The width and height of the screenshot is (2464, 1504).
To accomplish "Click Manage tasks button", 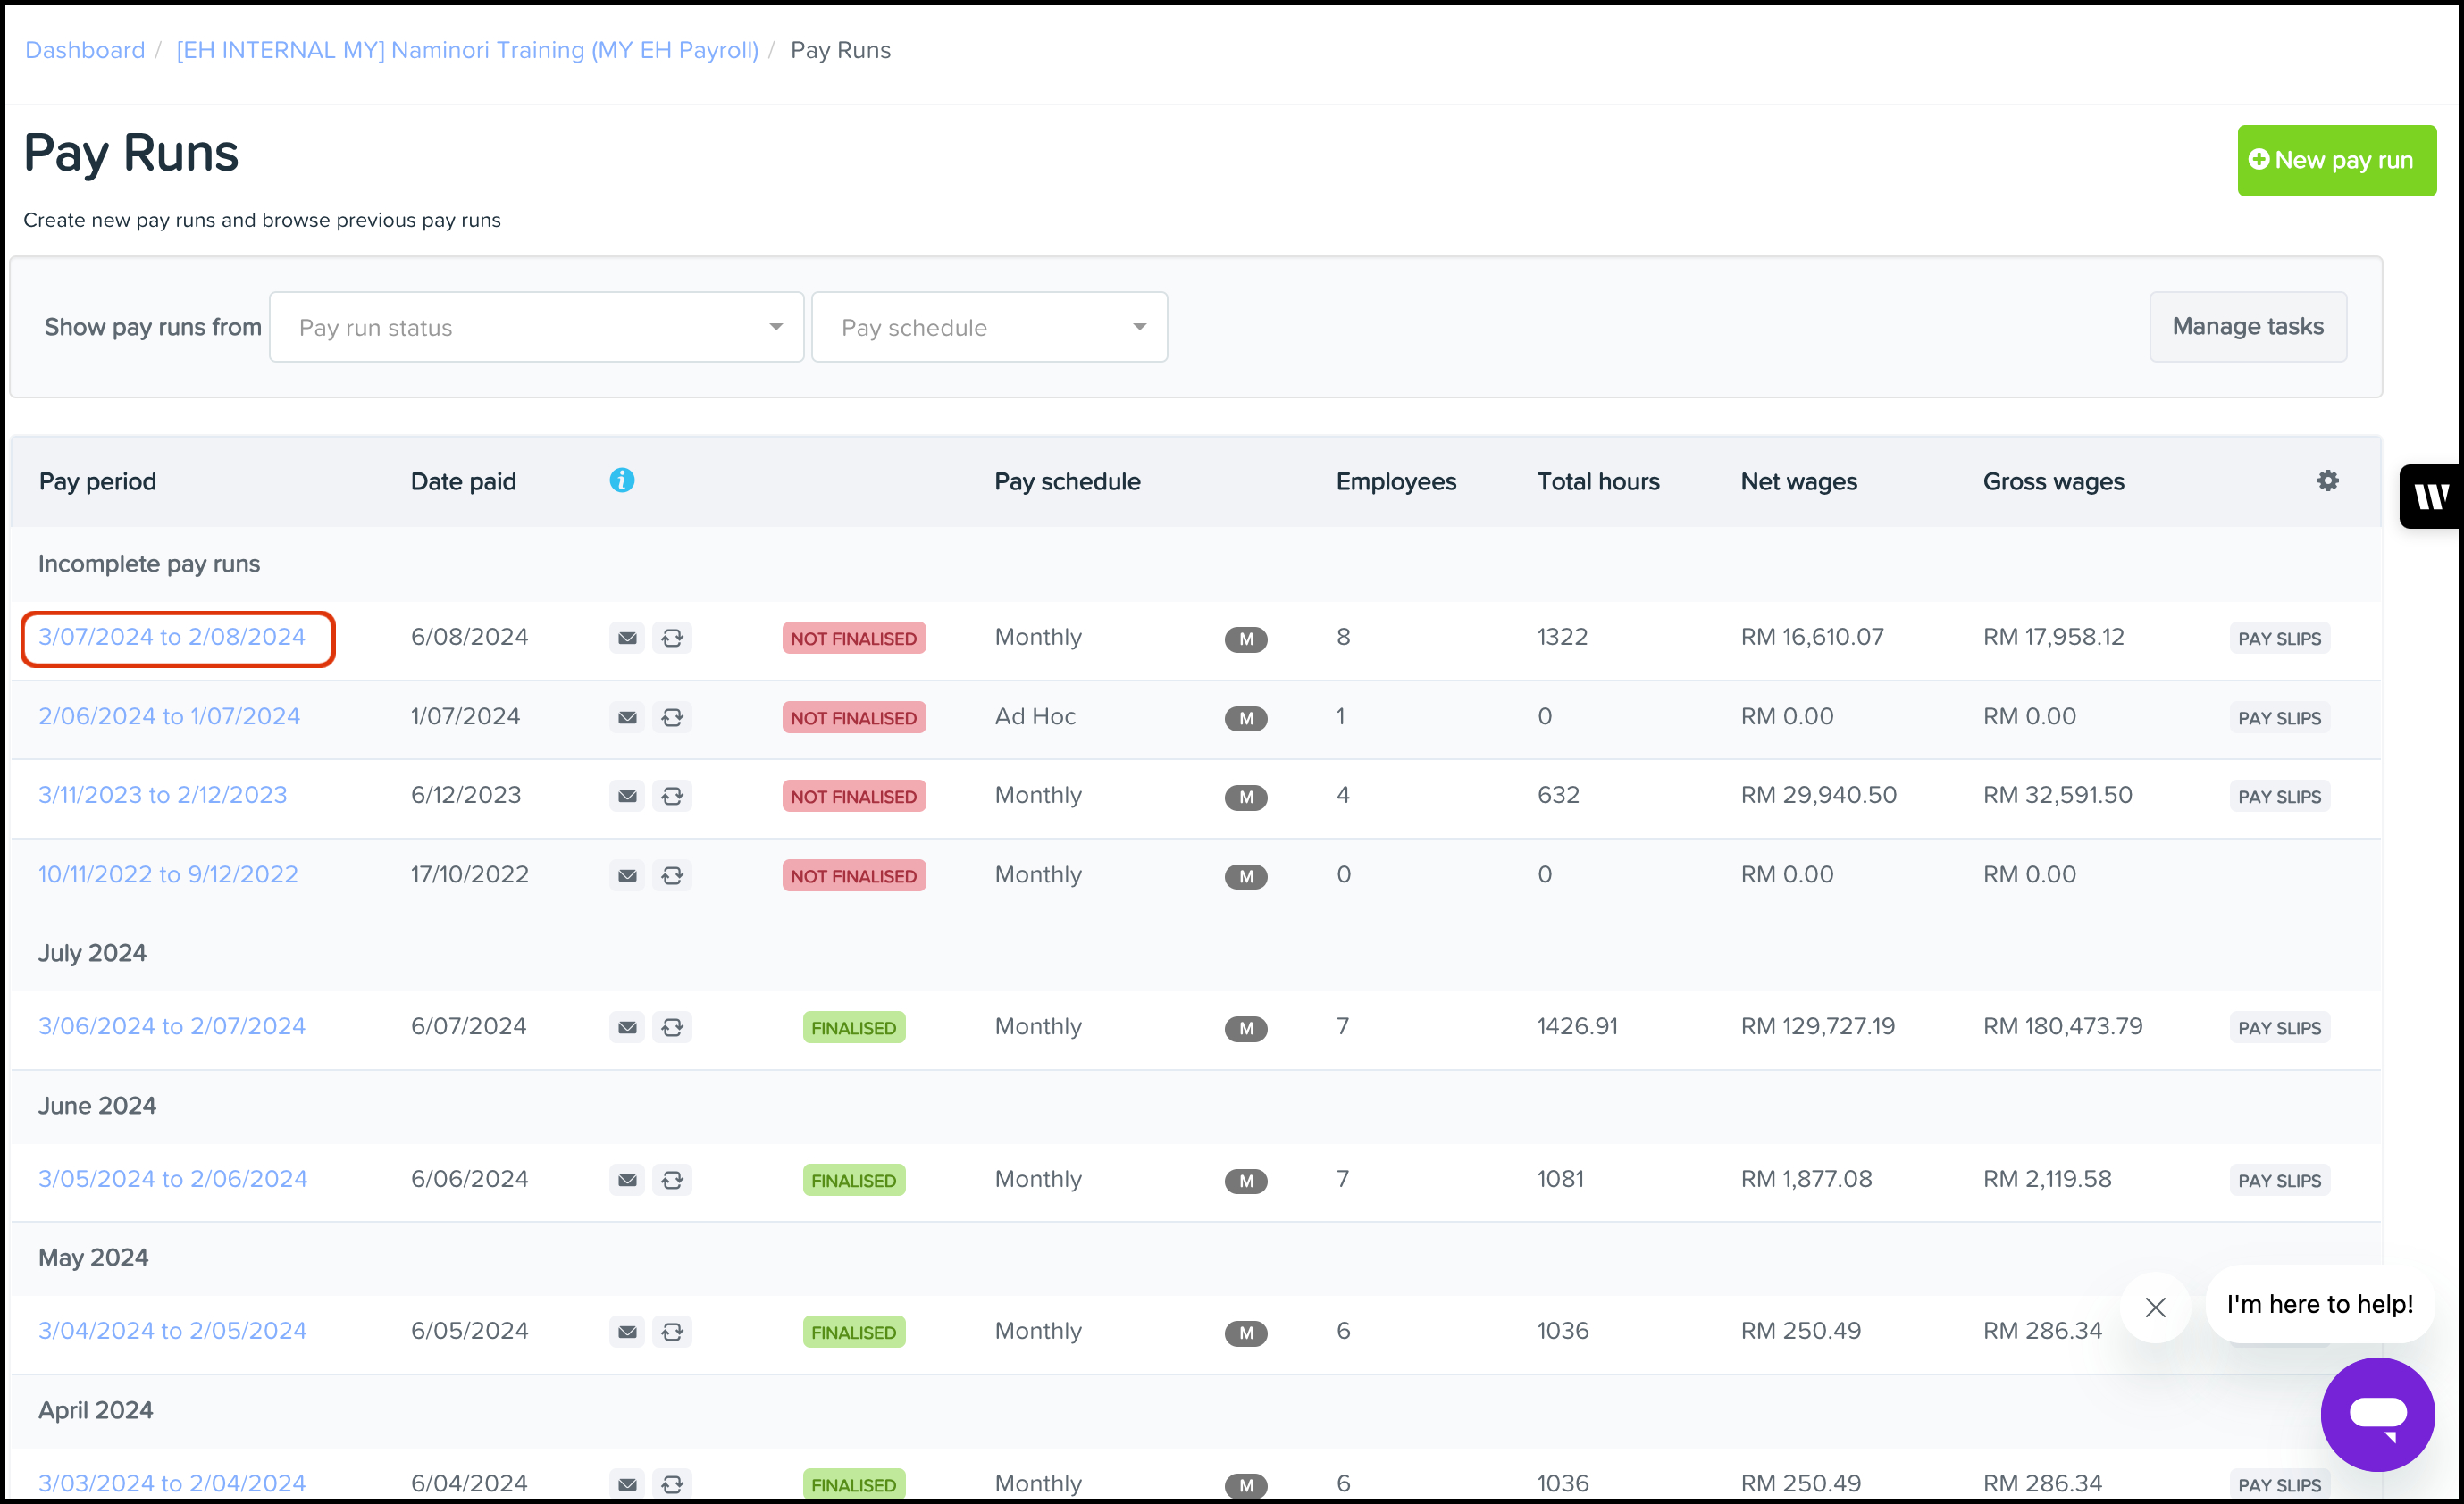I will [2247, 327].
